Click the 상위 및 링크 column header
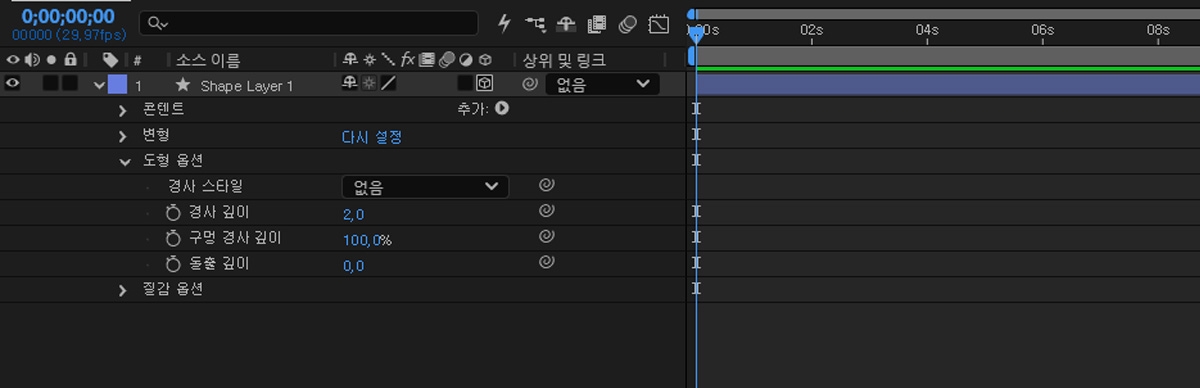 click(565, 60)
